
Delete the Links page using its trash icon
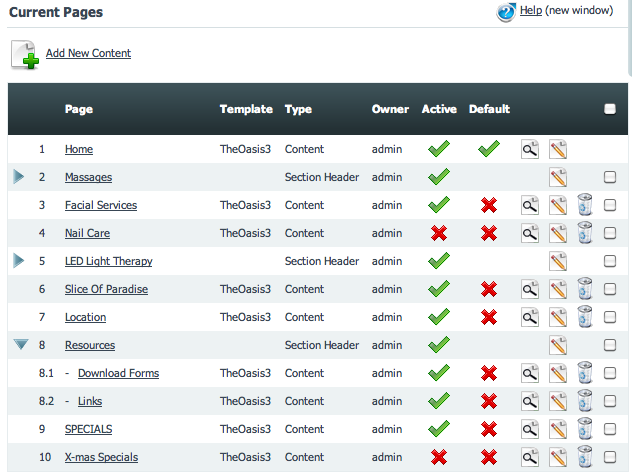(585, 401)
